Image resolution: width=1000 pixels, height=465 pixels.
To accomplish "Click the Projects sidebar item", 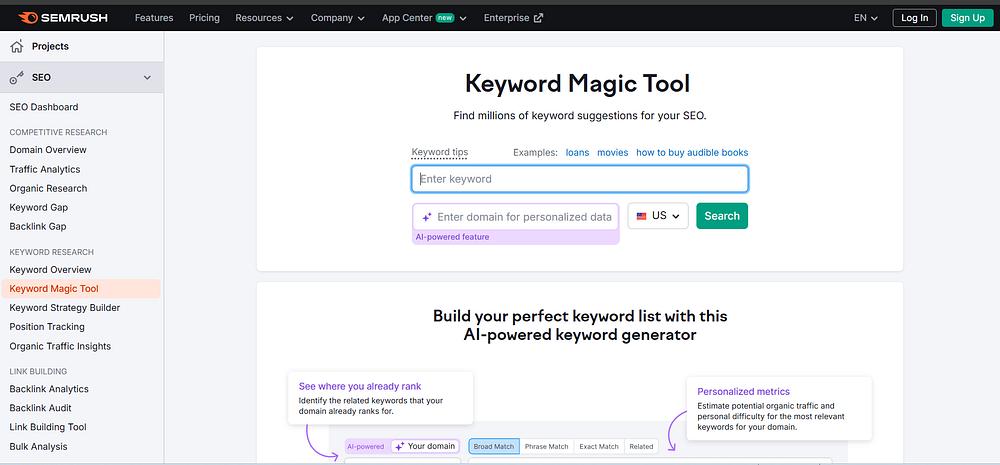I will tap(81, 46).
